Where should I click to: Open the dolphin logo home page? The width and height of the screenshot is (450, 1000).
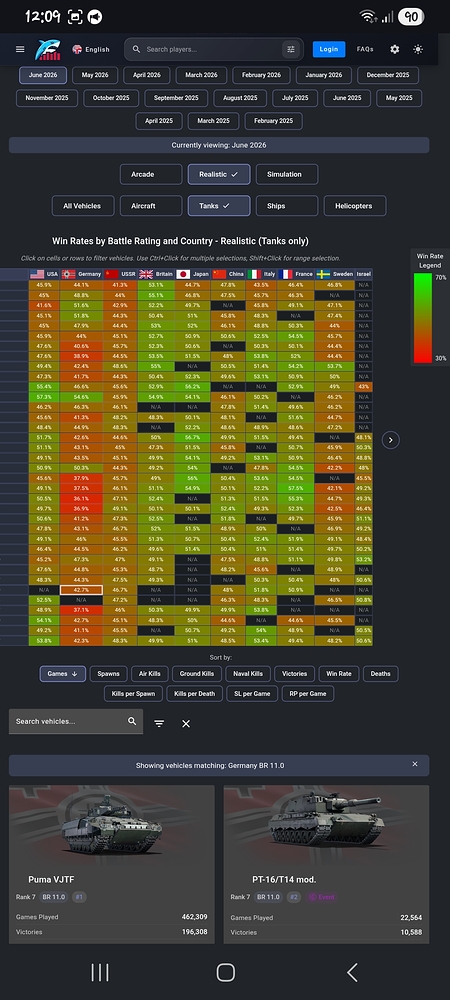(48, 49)
